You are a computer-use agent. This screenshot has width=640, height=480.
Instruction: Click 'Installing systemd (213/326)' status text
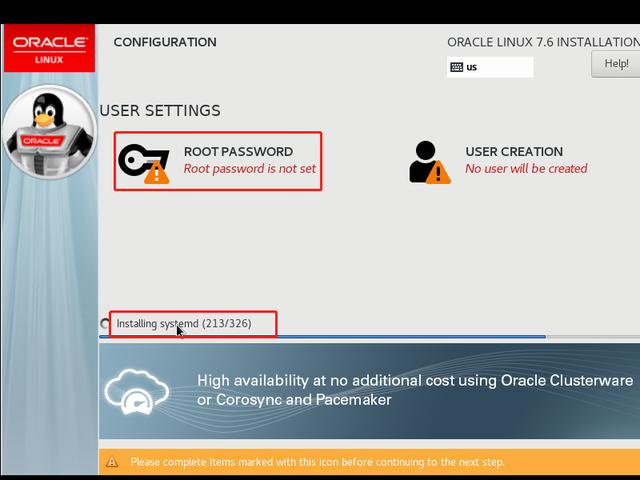click(184, 323)
